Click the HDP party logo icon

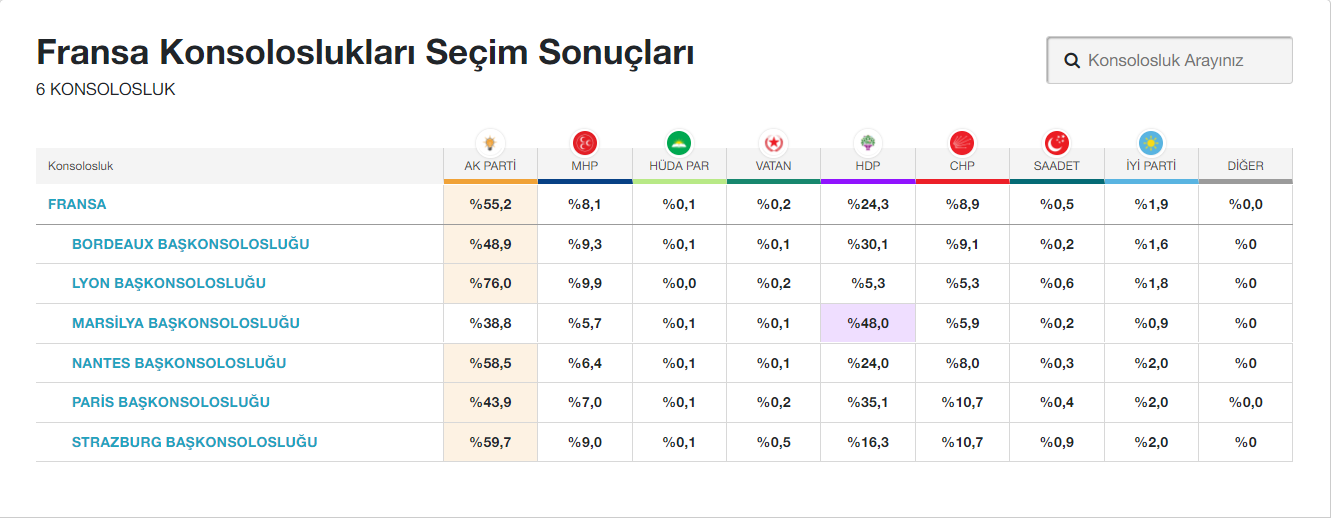867,142
